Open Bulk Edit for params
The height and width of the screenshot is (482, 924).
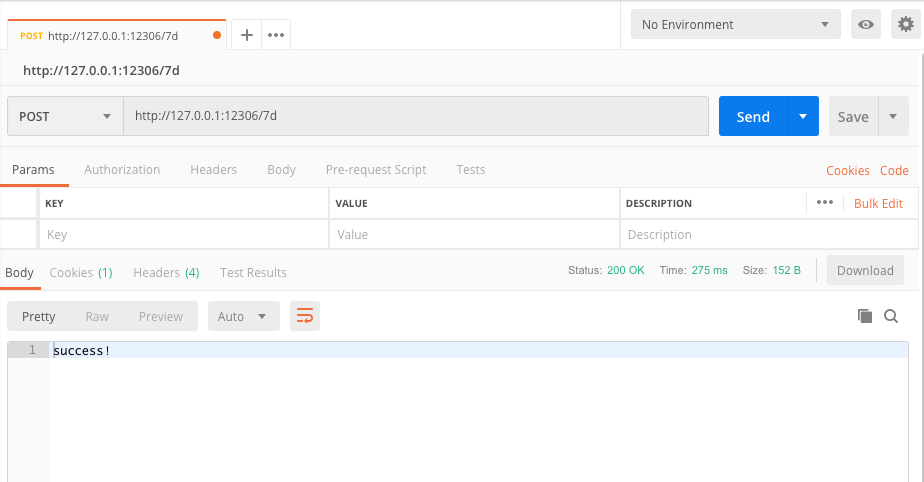(x=878, y=203)
